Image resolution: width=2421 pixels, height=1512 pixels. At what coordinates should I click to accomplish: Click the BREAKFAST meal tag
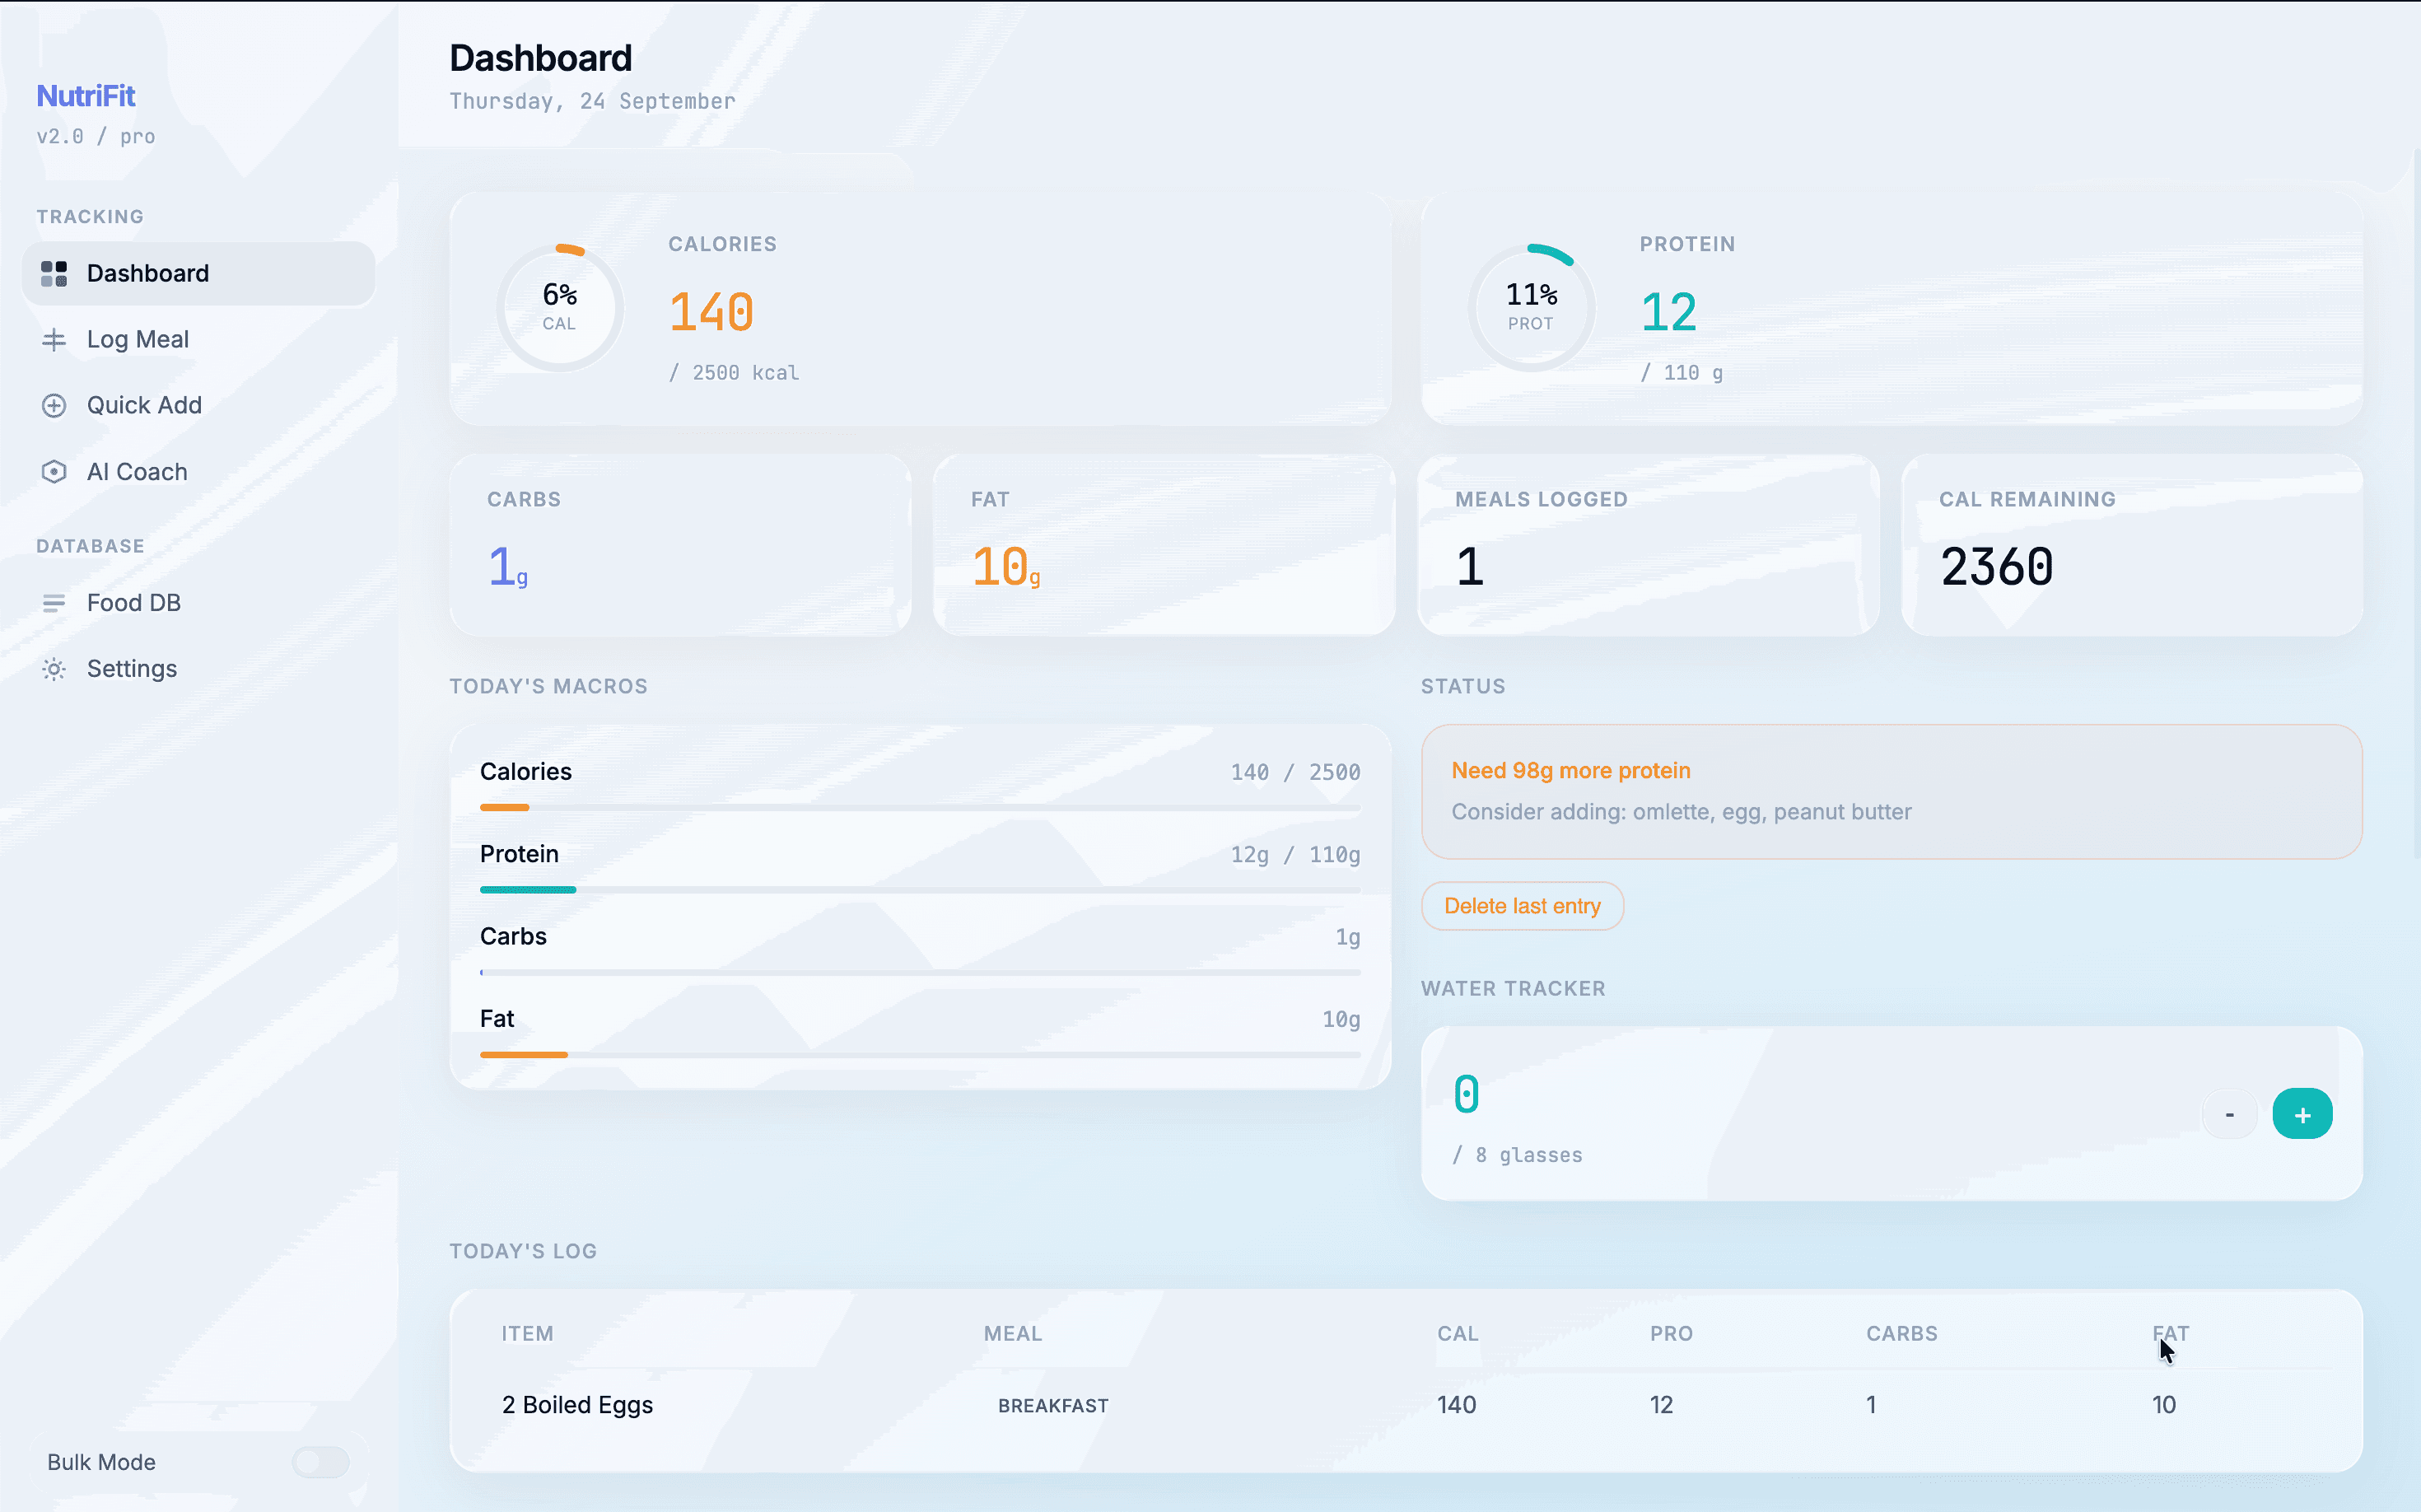point(1053,1405)
